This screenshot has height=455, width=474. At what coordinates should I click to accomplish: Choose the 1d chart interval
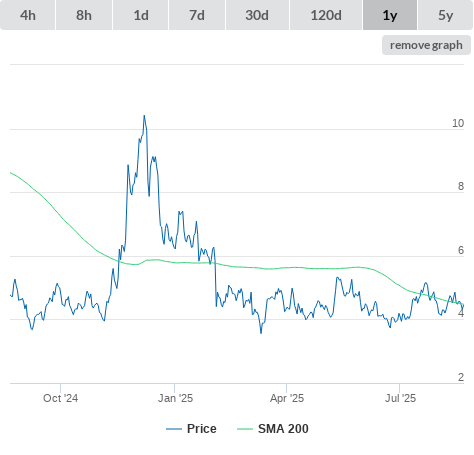tap(141, 15)
